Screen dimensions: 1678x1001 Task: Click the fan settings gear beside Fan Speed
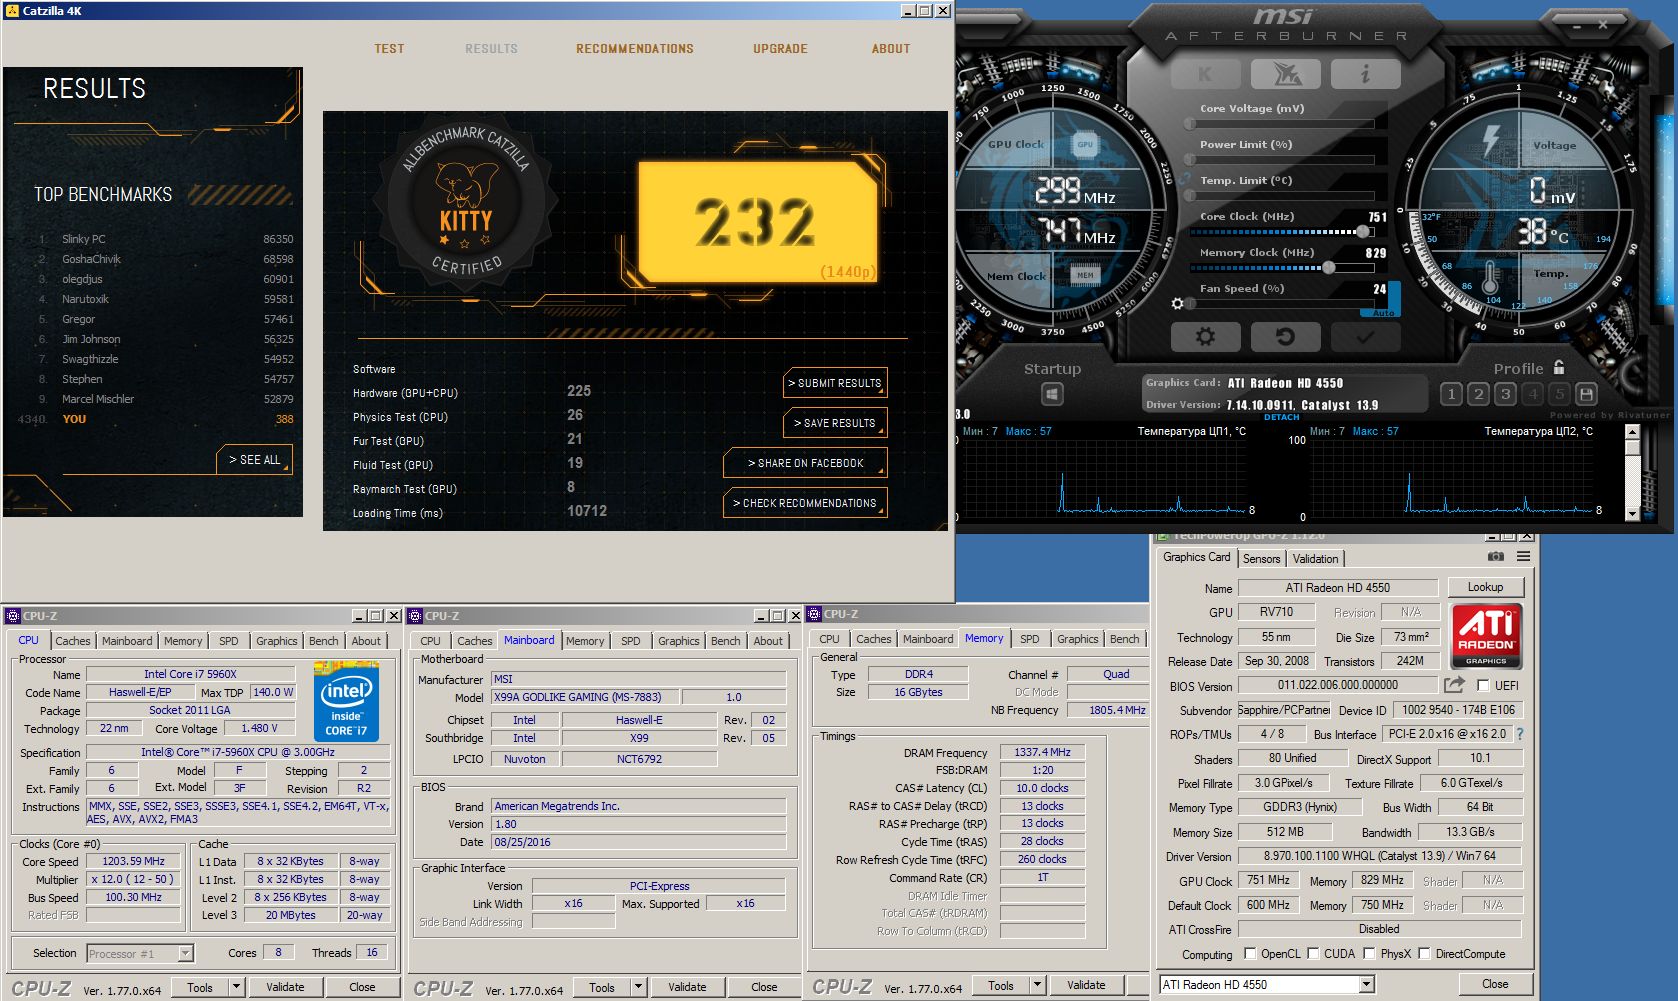[1178, 303]
